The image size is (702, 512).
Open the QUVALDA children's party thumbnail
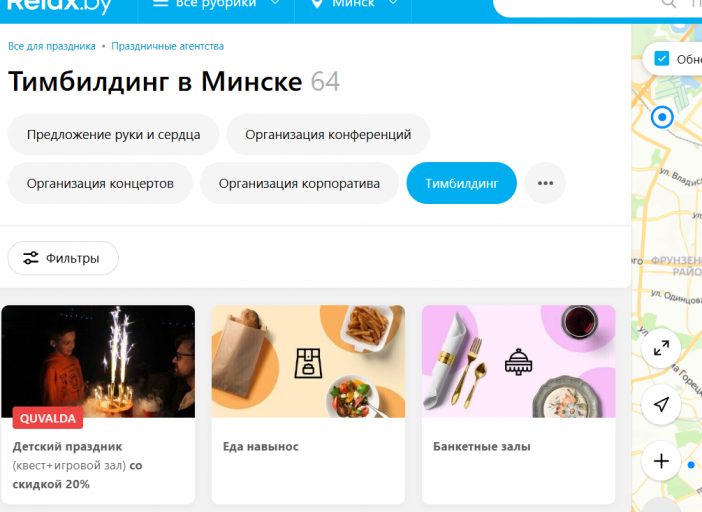pyautogui.click(x=98, y=362)
